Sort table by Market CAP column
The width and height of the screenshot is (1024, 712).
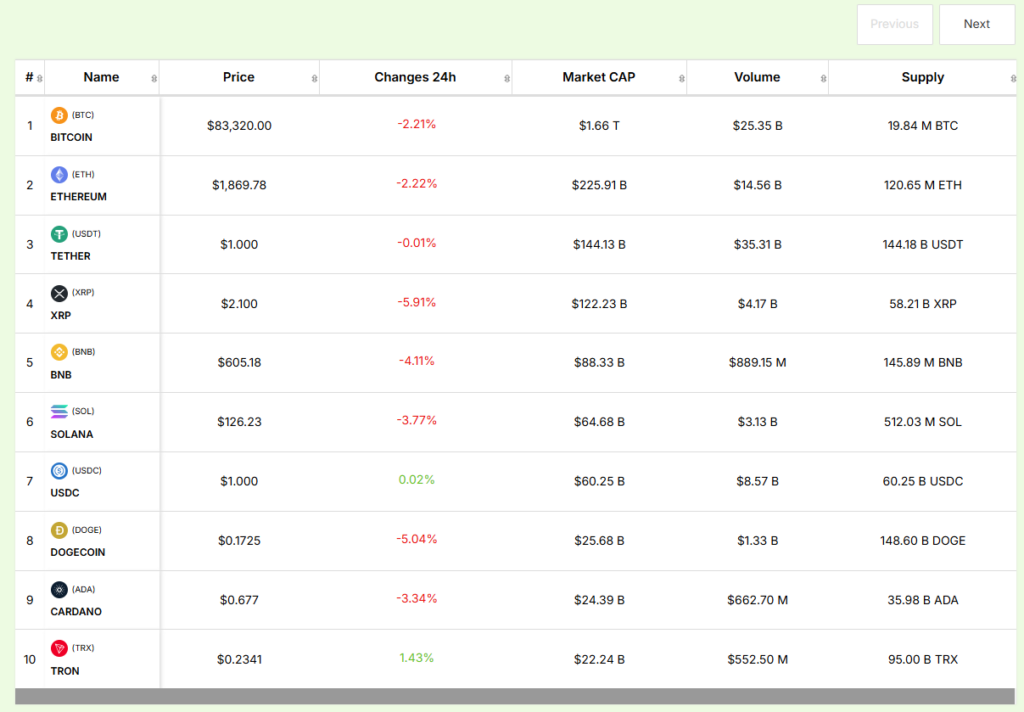(599, 77)
